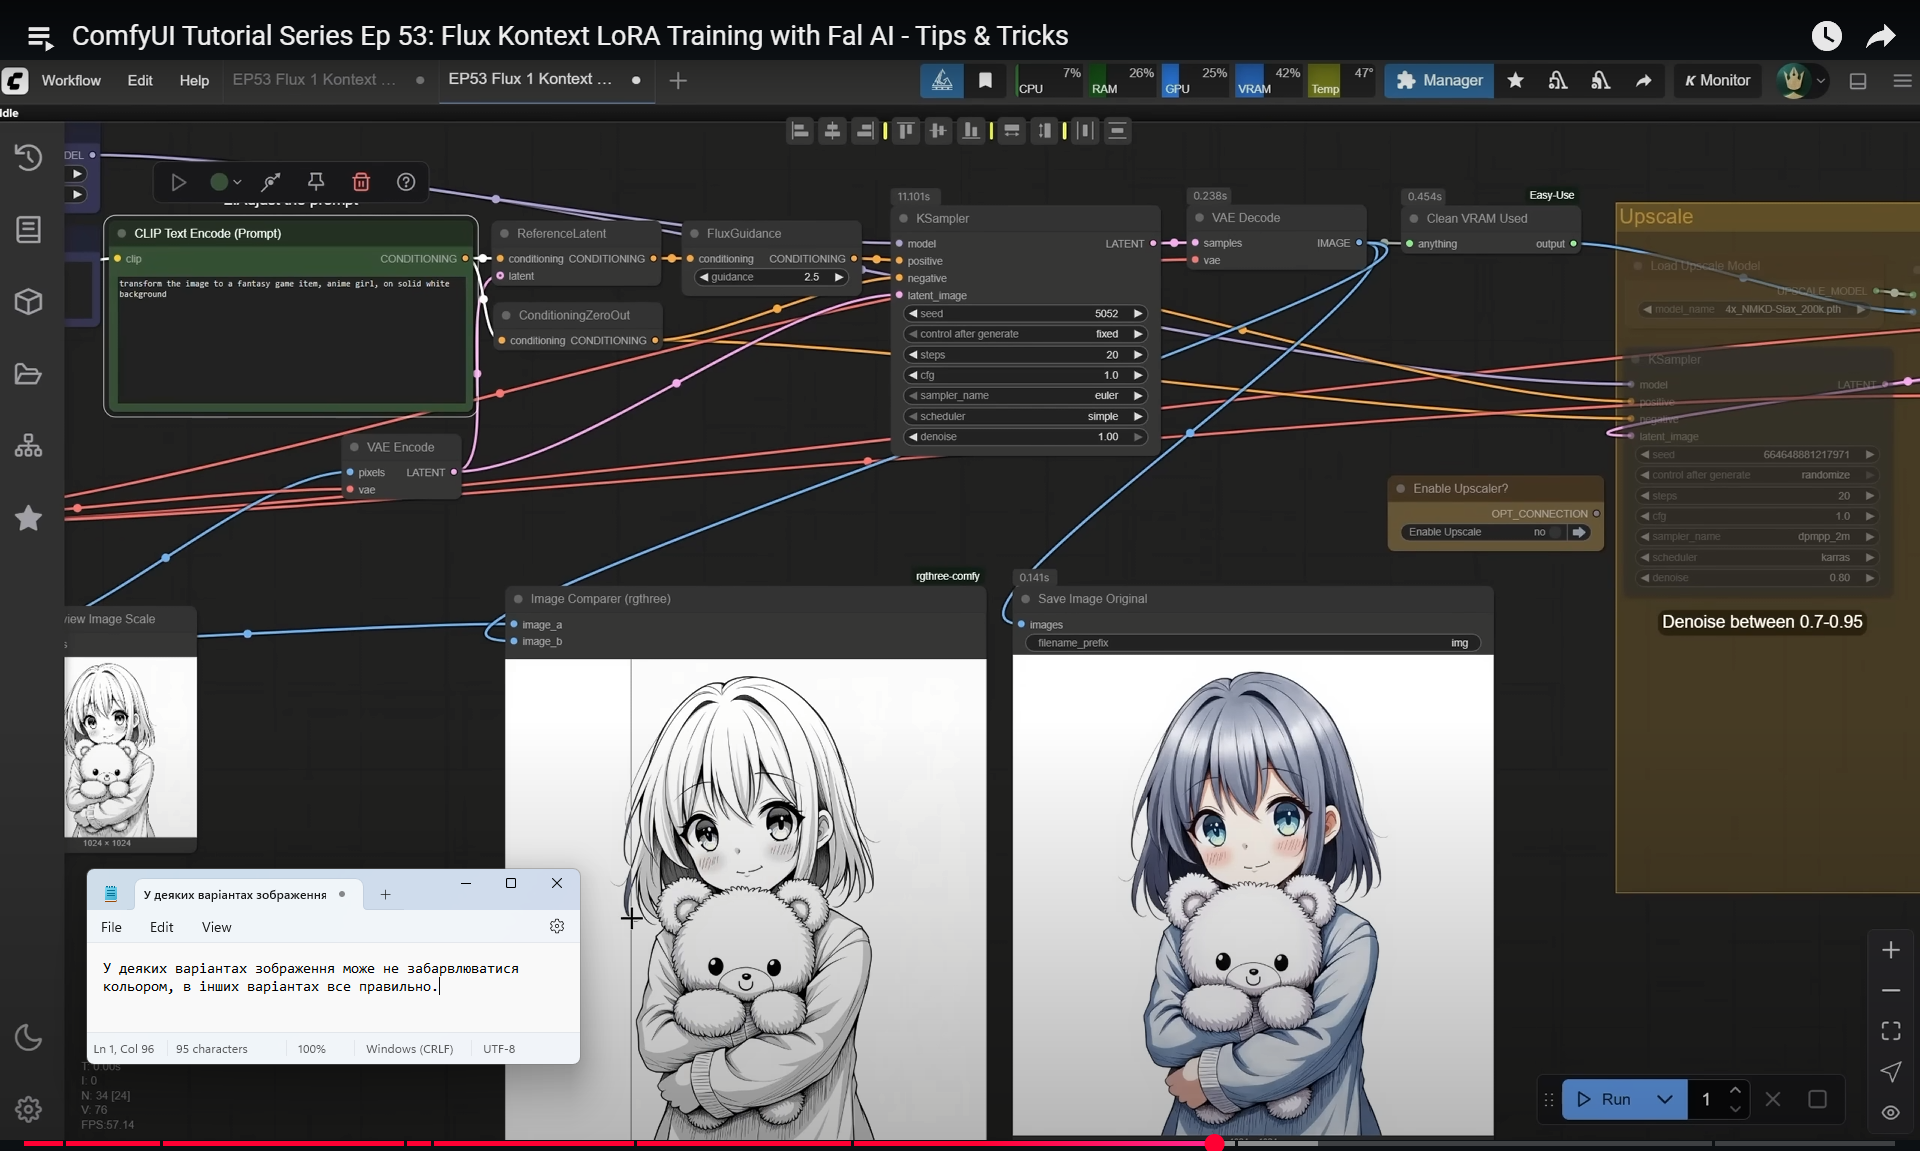This screenshot has width=1920, height=1151.
Task: Click the help question mark icon
Action: click(x=405, y=182)
